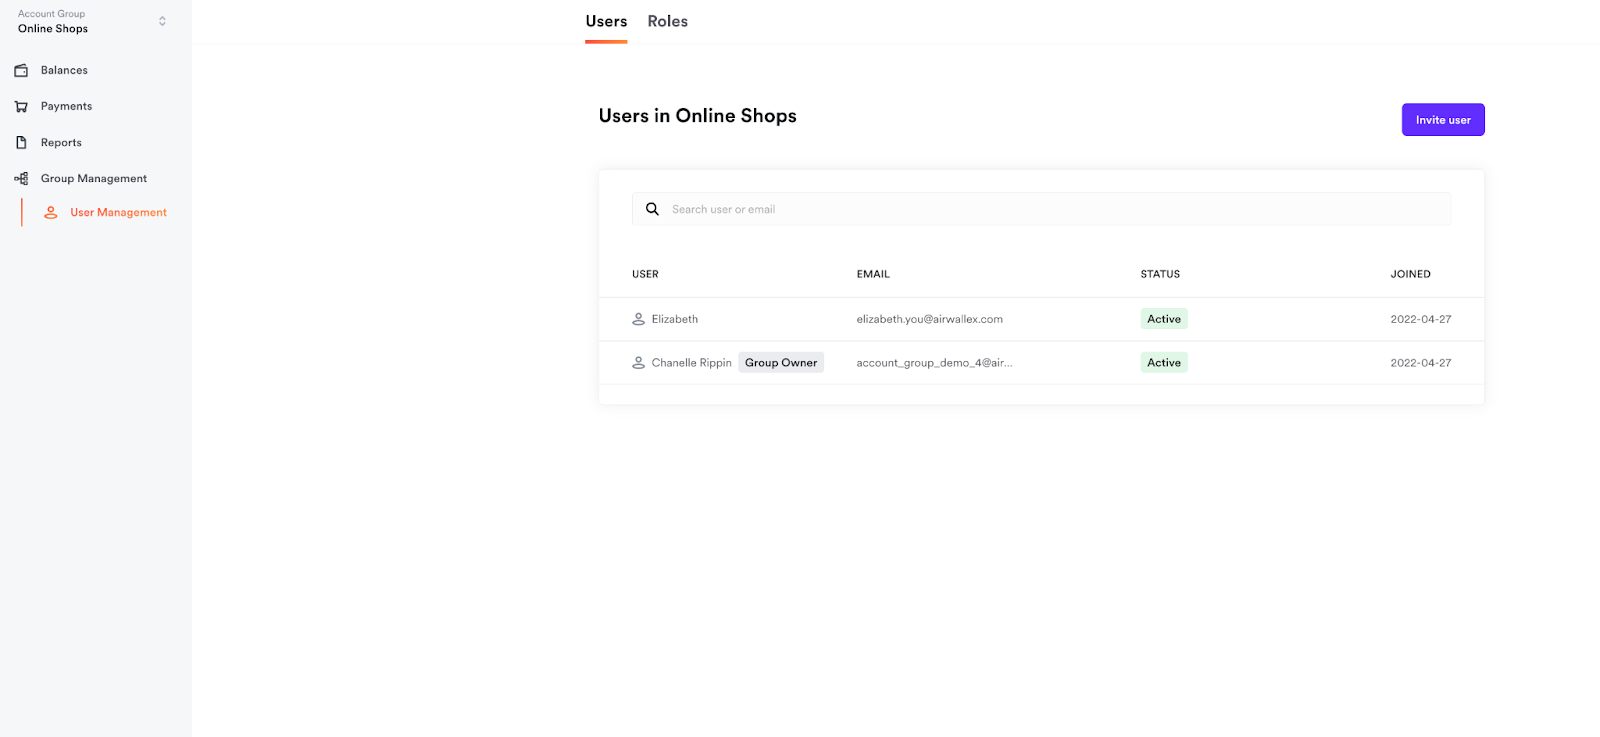The height and width of the screenshot is (737, 1600).
Task: Expand the Account Group switcher arrows
Action: click(162, 21)
